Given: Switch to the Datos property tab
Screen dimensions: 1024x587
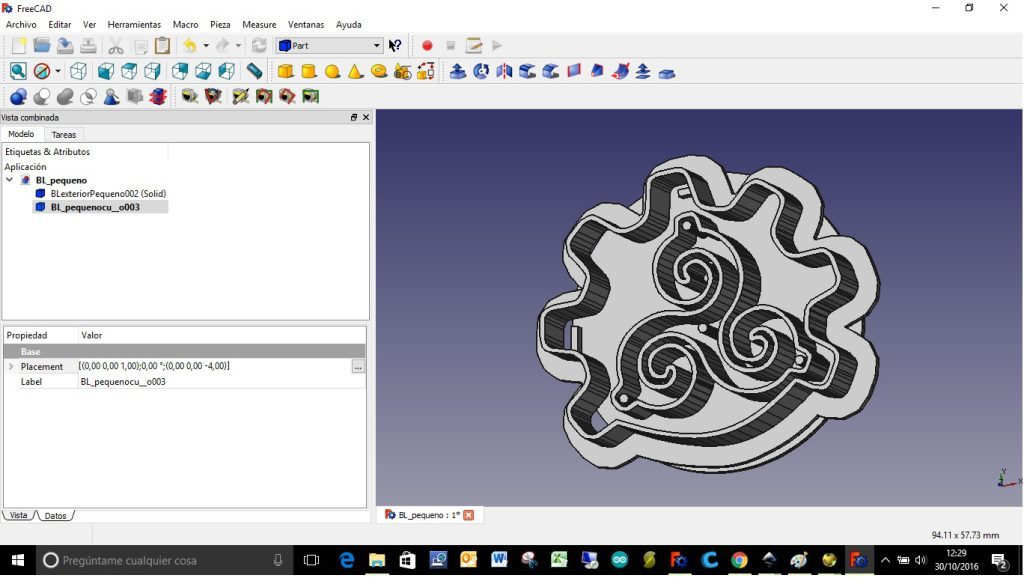Looking at the screenshot, I should pyautogui.click(x=55, y=516).
